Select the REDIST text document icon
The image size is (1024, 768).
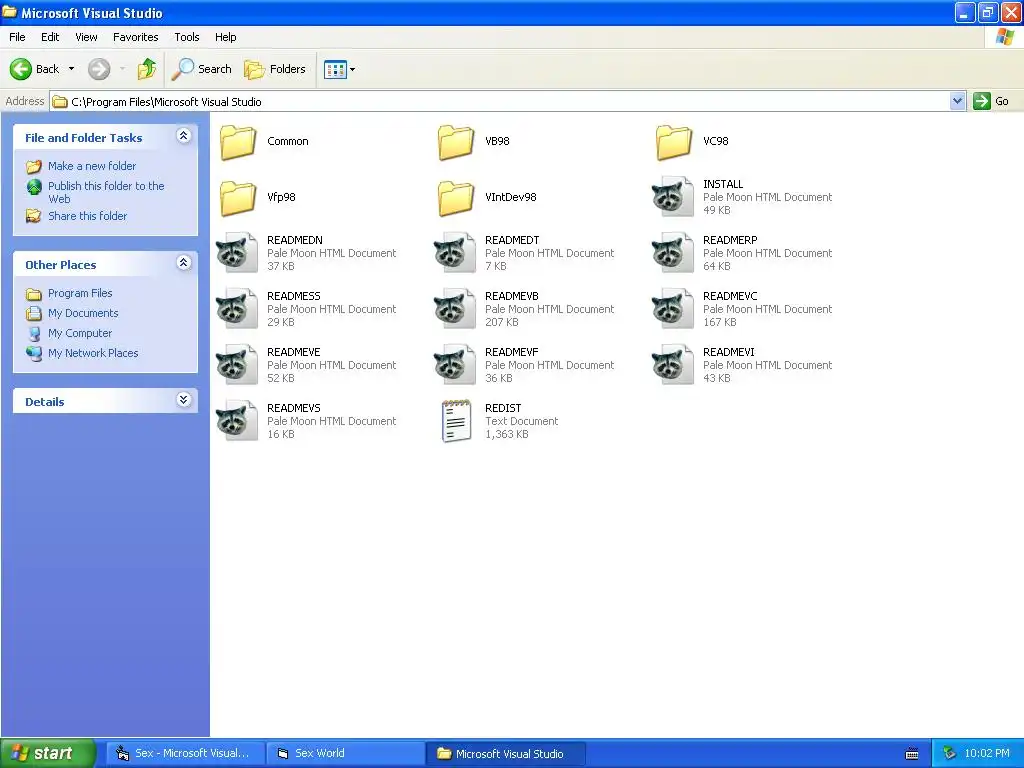(x=456, y=421)
